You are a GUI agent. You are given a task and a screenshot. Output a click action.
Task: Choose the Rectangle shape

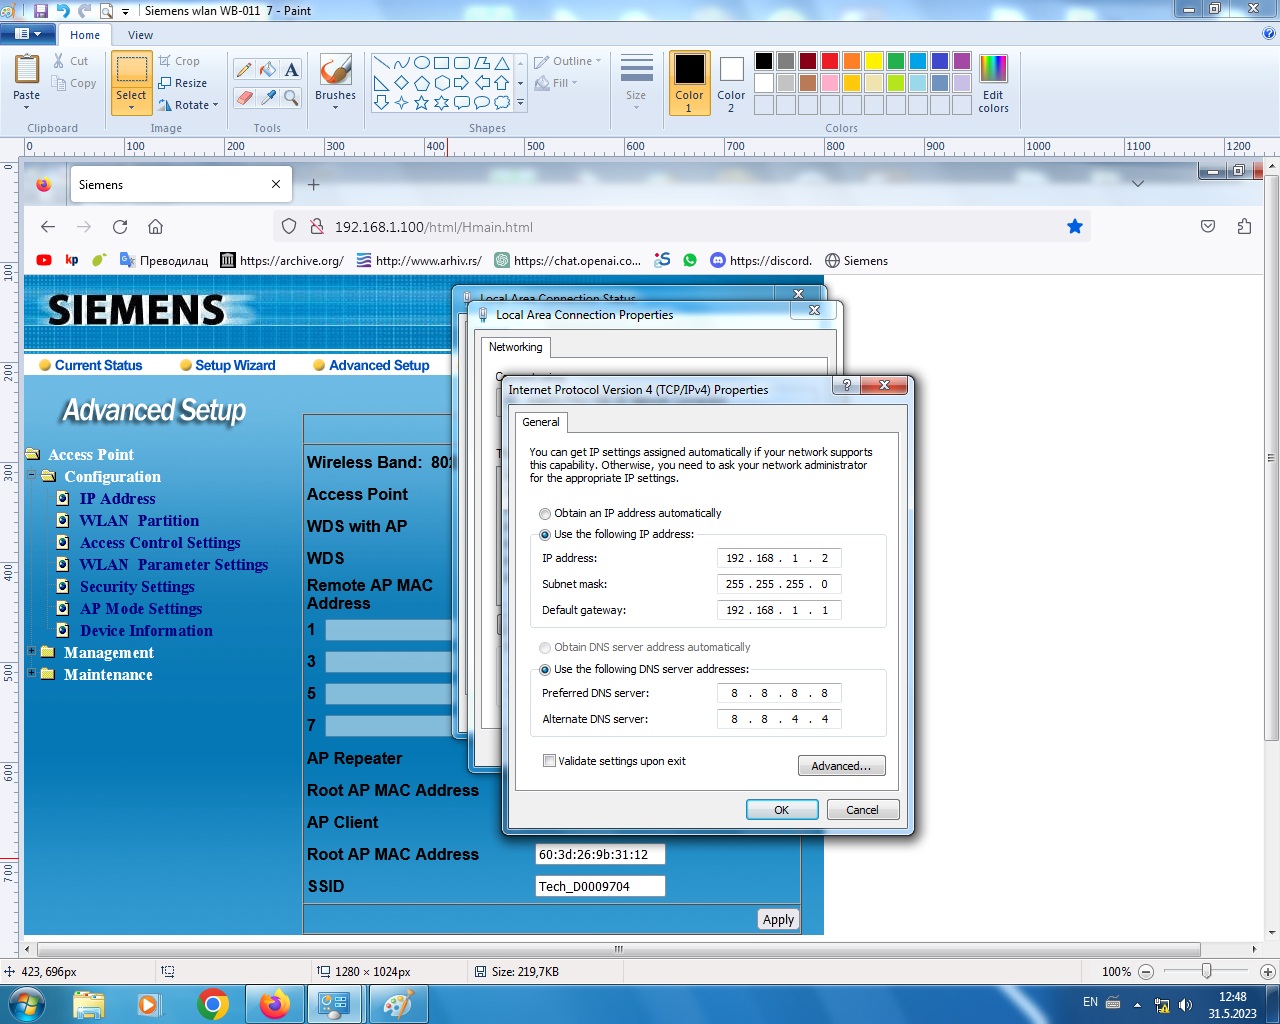441,62
